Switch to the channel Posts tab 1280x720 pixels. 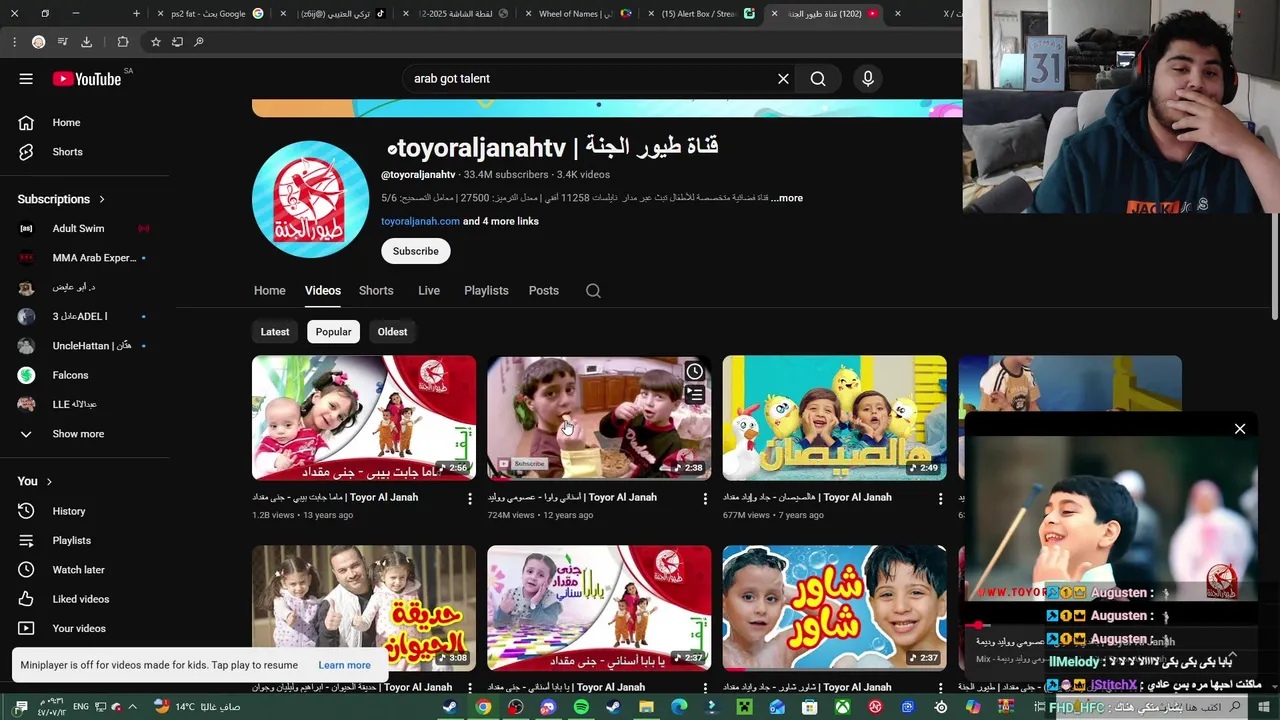click(x=543, y=291)
